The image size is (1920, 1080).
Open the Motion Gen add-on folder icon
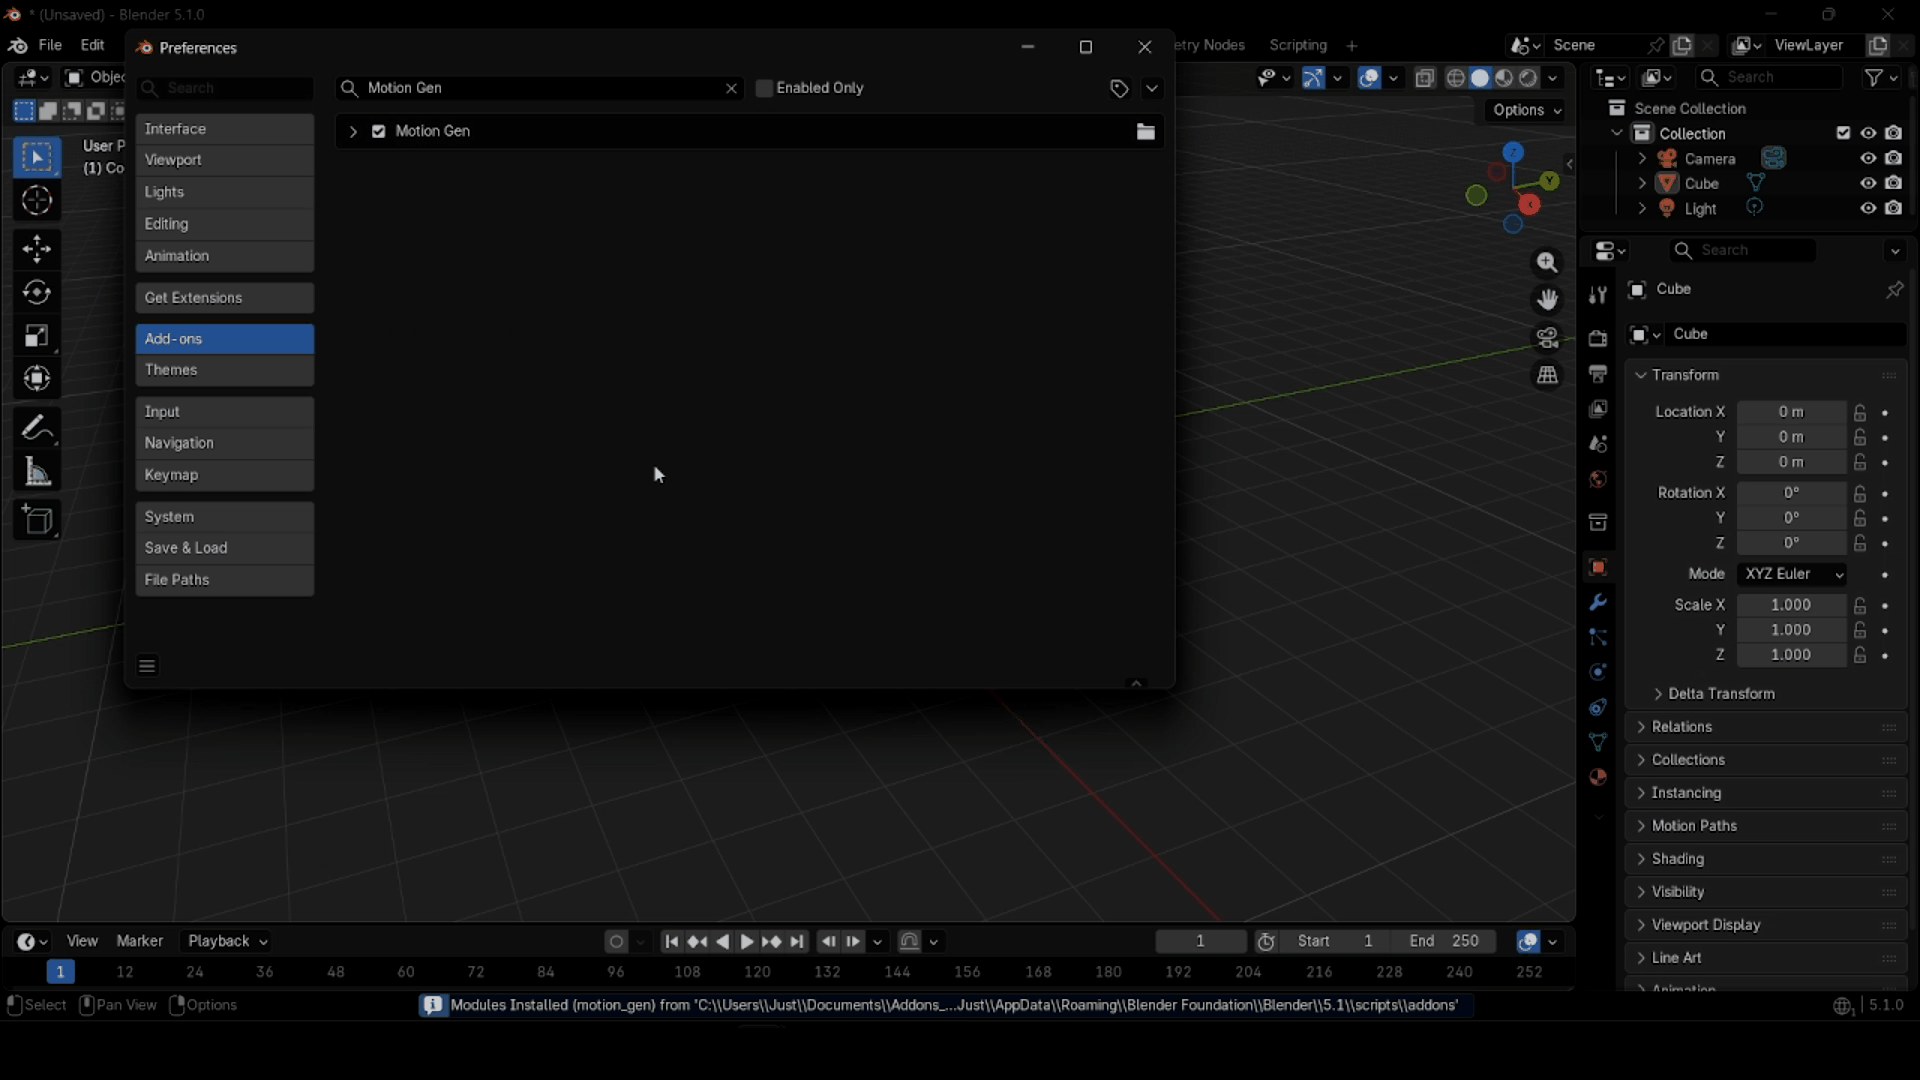point(1146,132)
